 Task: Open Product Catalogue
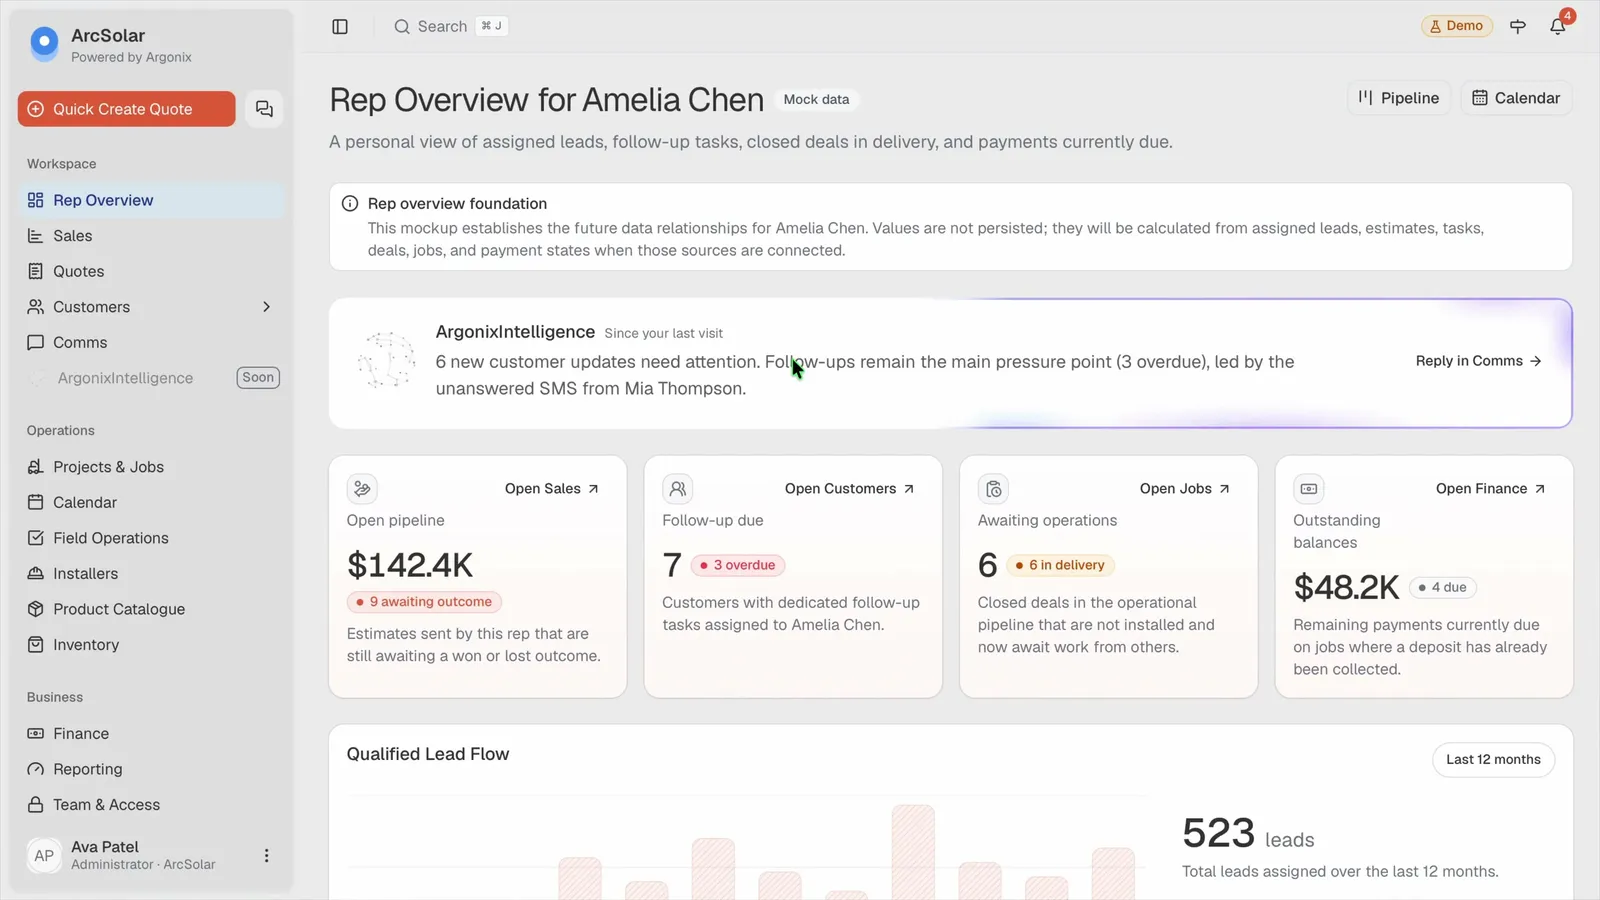coord(151,609)
